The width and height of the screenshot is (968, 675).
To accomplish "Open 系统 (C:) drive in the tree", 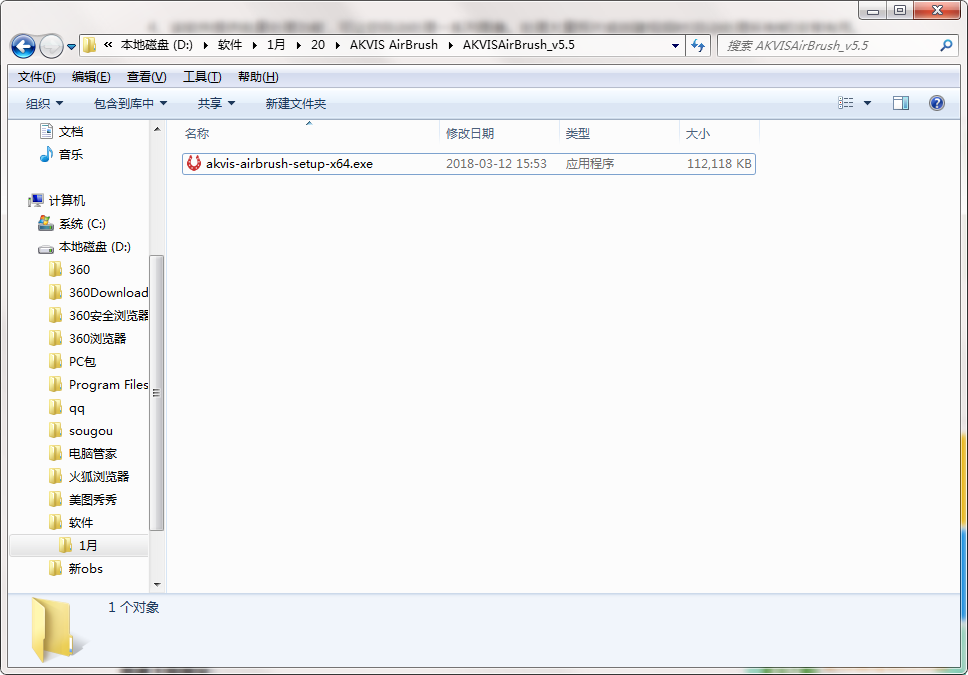I will [x=72, y=224].
